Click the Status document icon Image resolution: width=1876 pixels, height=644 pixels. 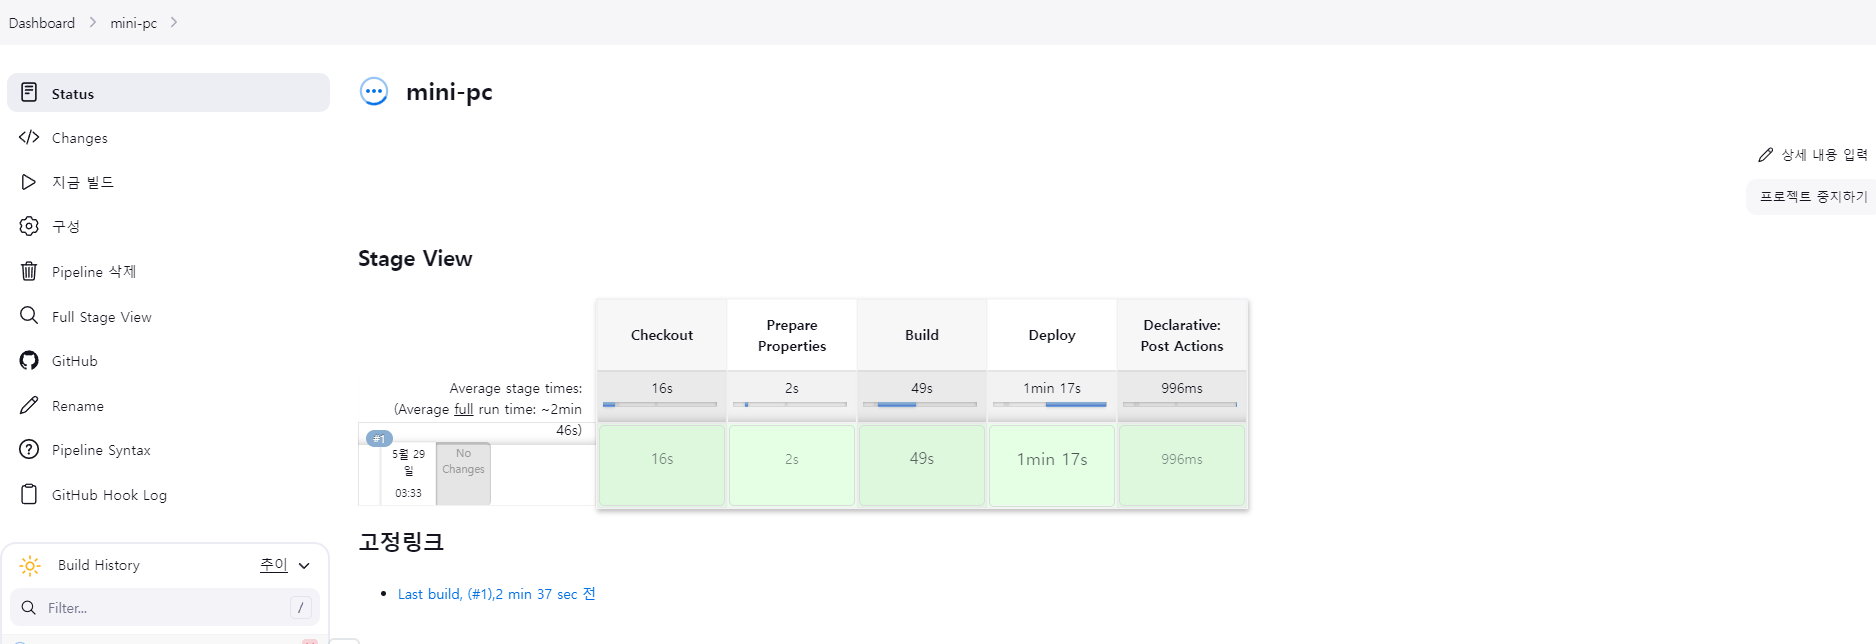(29, 93)
